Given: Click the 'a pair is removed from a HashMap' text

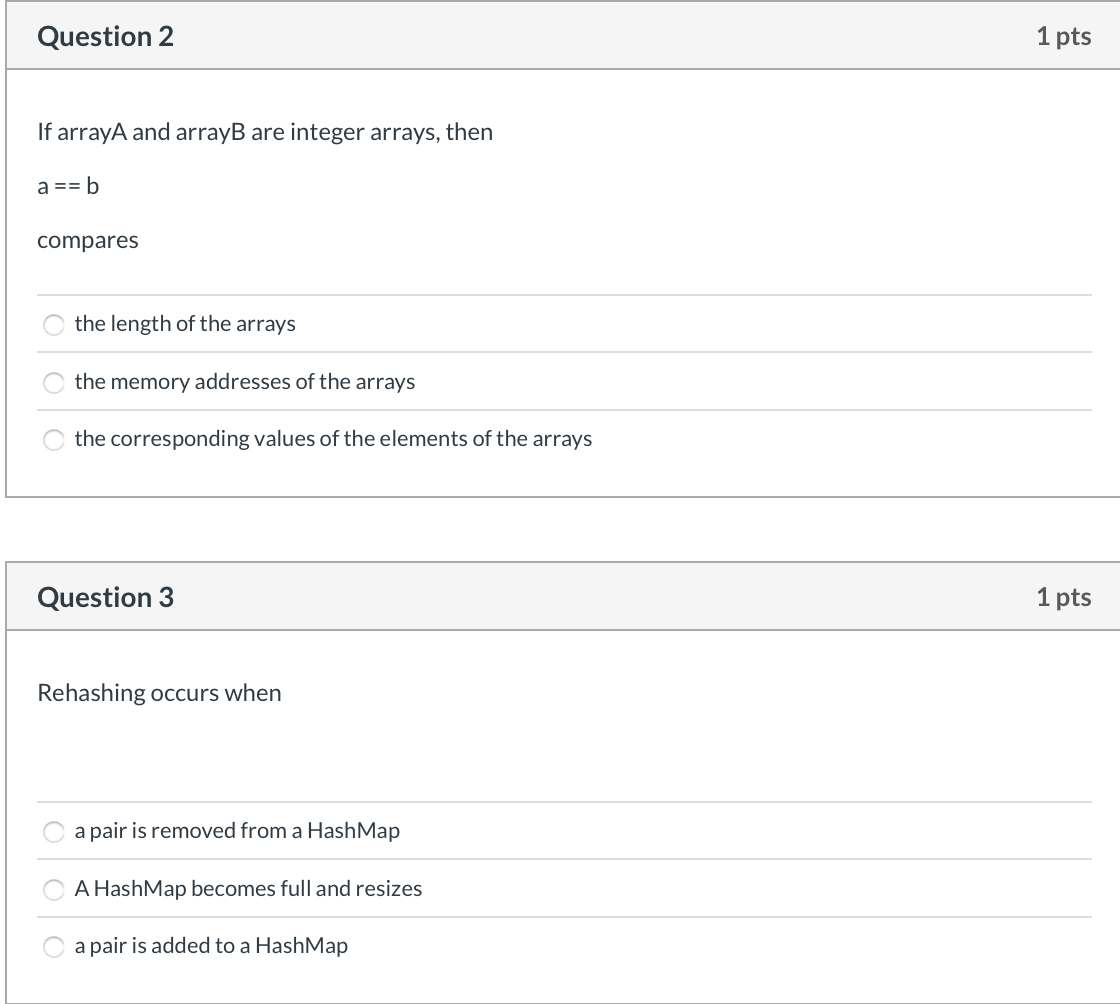Looking at the screenshot, I should click(x=237, y=830).
